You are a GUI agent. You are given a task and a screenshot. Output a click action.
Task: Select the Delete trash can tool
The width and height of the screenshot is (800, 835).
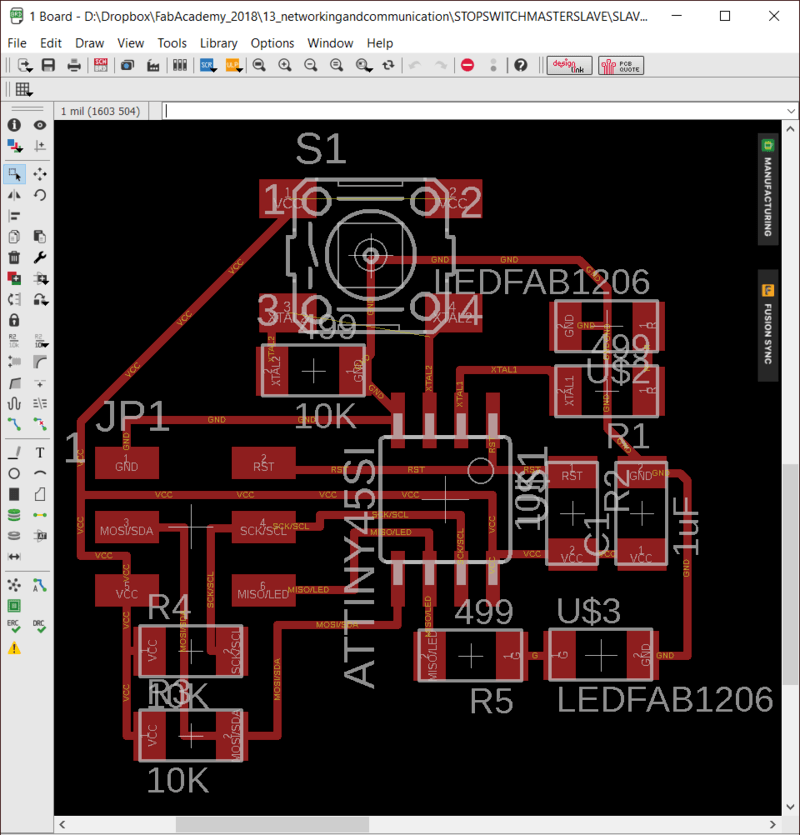(14, 258)
